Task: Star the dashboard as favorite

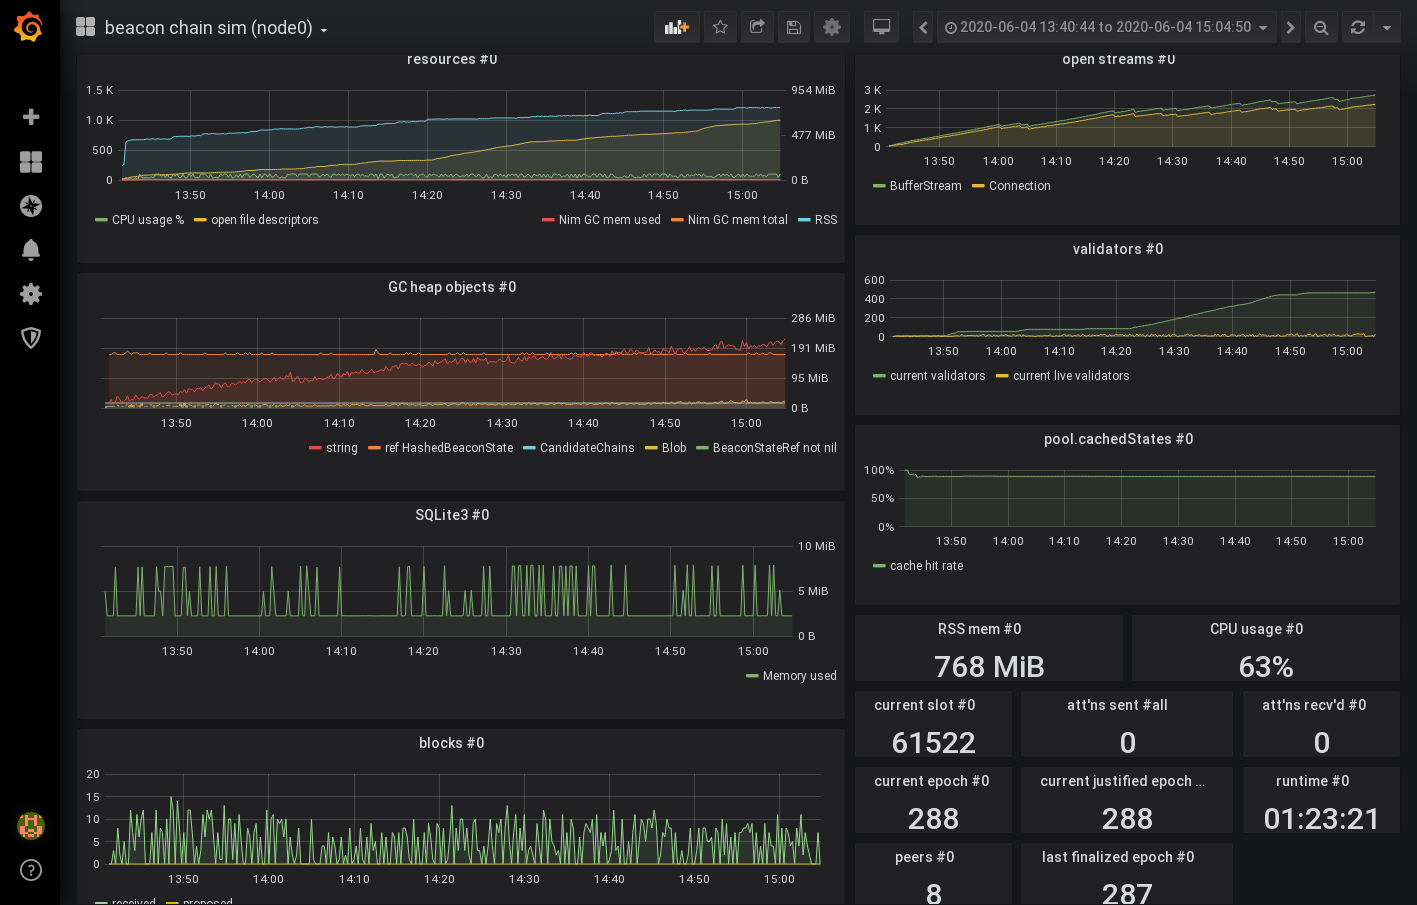Action: click(720, 27)
